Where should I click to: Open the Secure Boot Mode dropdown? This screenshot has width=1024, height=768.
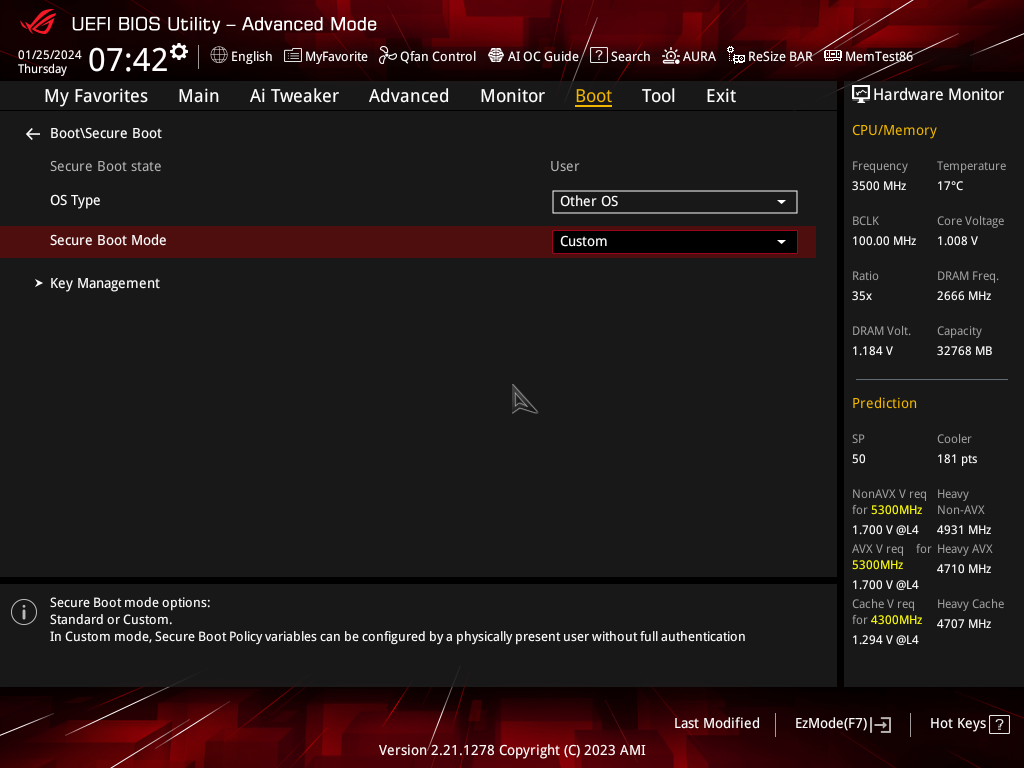point(674,242)
